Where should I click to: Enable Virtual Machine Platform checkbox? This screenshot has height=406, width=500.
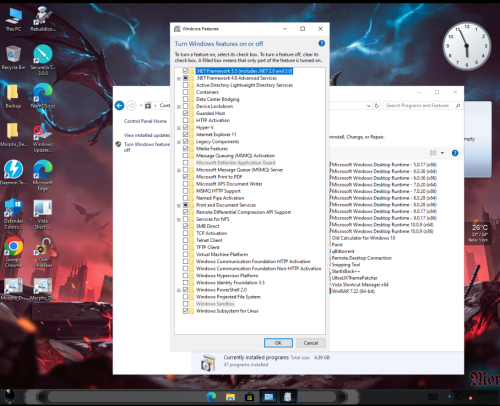click(x=185, y=254)
